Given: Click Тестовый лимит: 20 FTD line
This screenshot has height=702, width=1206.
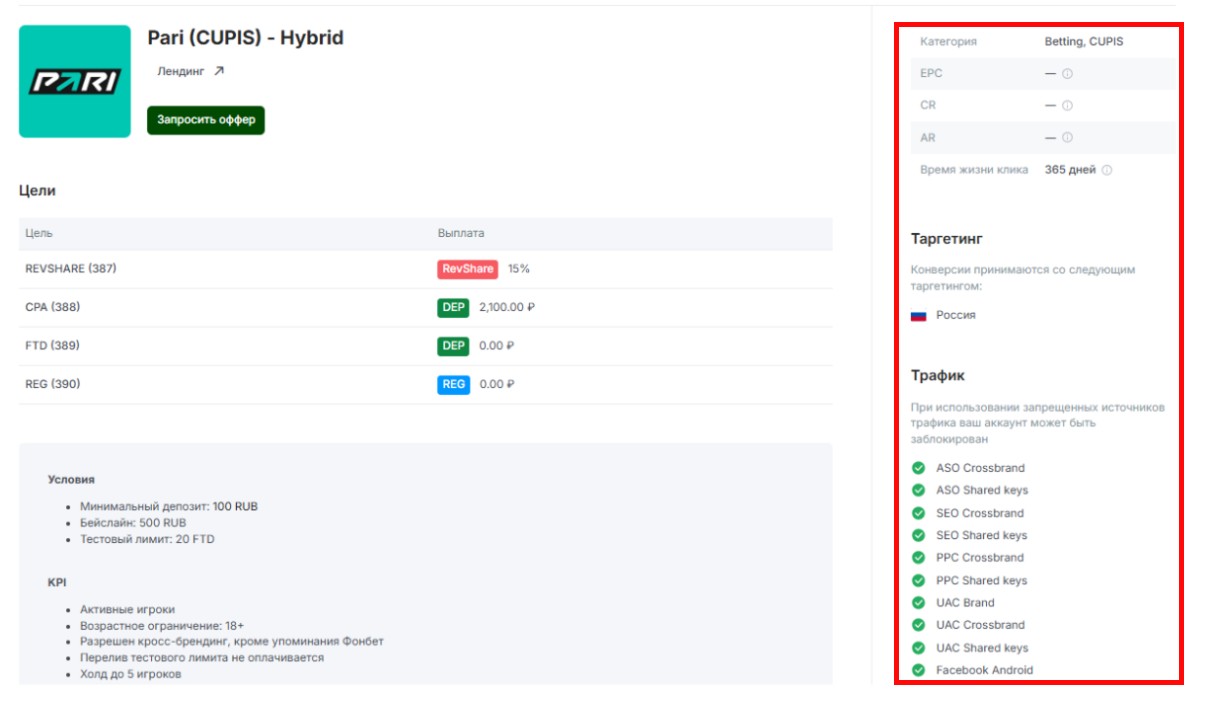Looking at the screenshot, I should [x=147, y=539].
